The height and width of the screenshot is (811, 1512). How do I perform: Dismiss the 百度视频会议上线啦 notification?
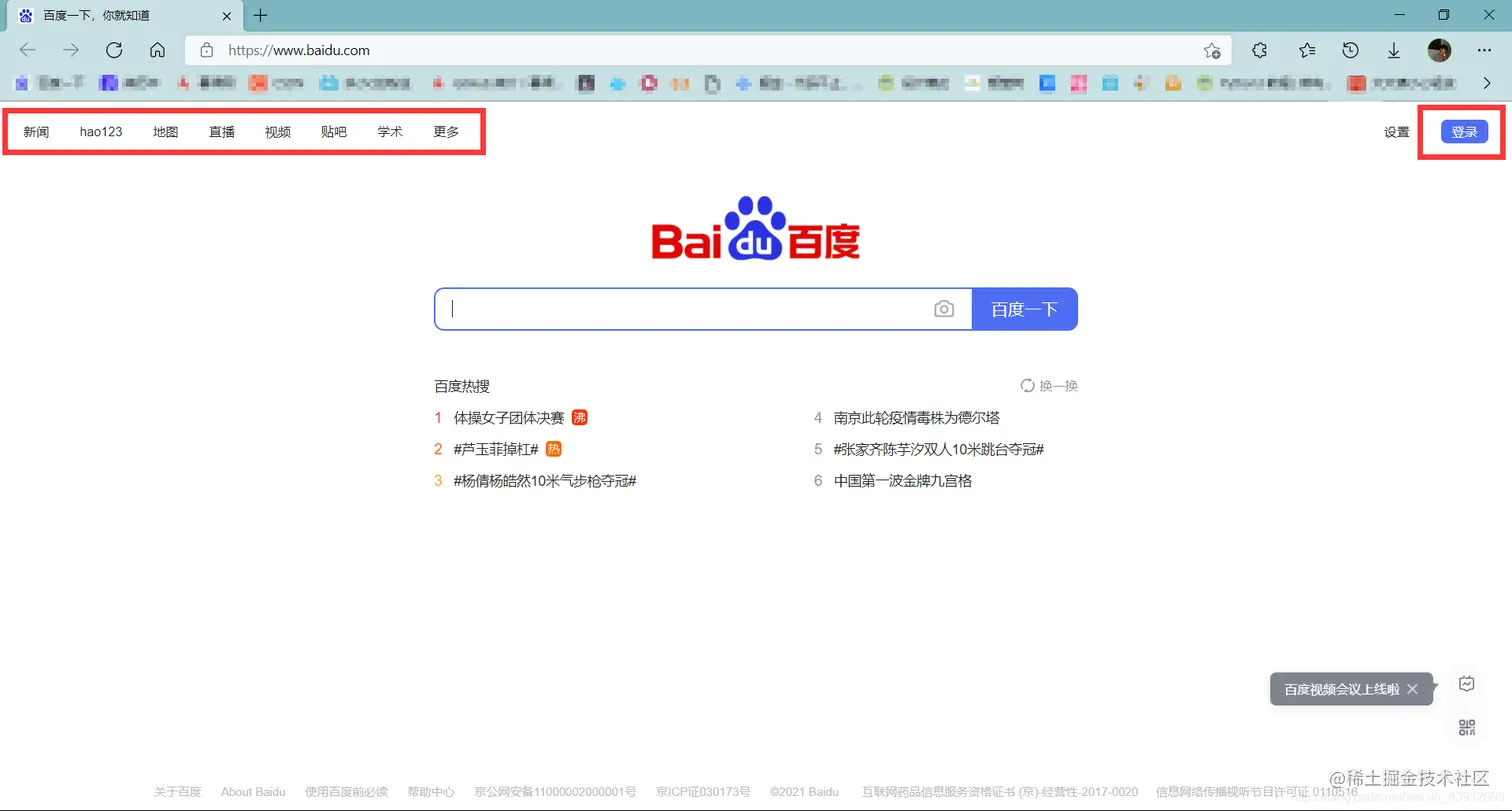[1412, 689]
